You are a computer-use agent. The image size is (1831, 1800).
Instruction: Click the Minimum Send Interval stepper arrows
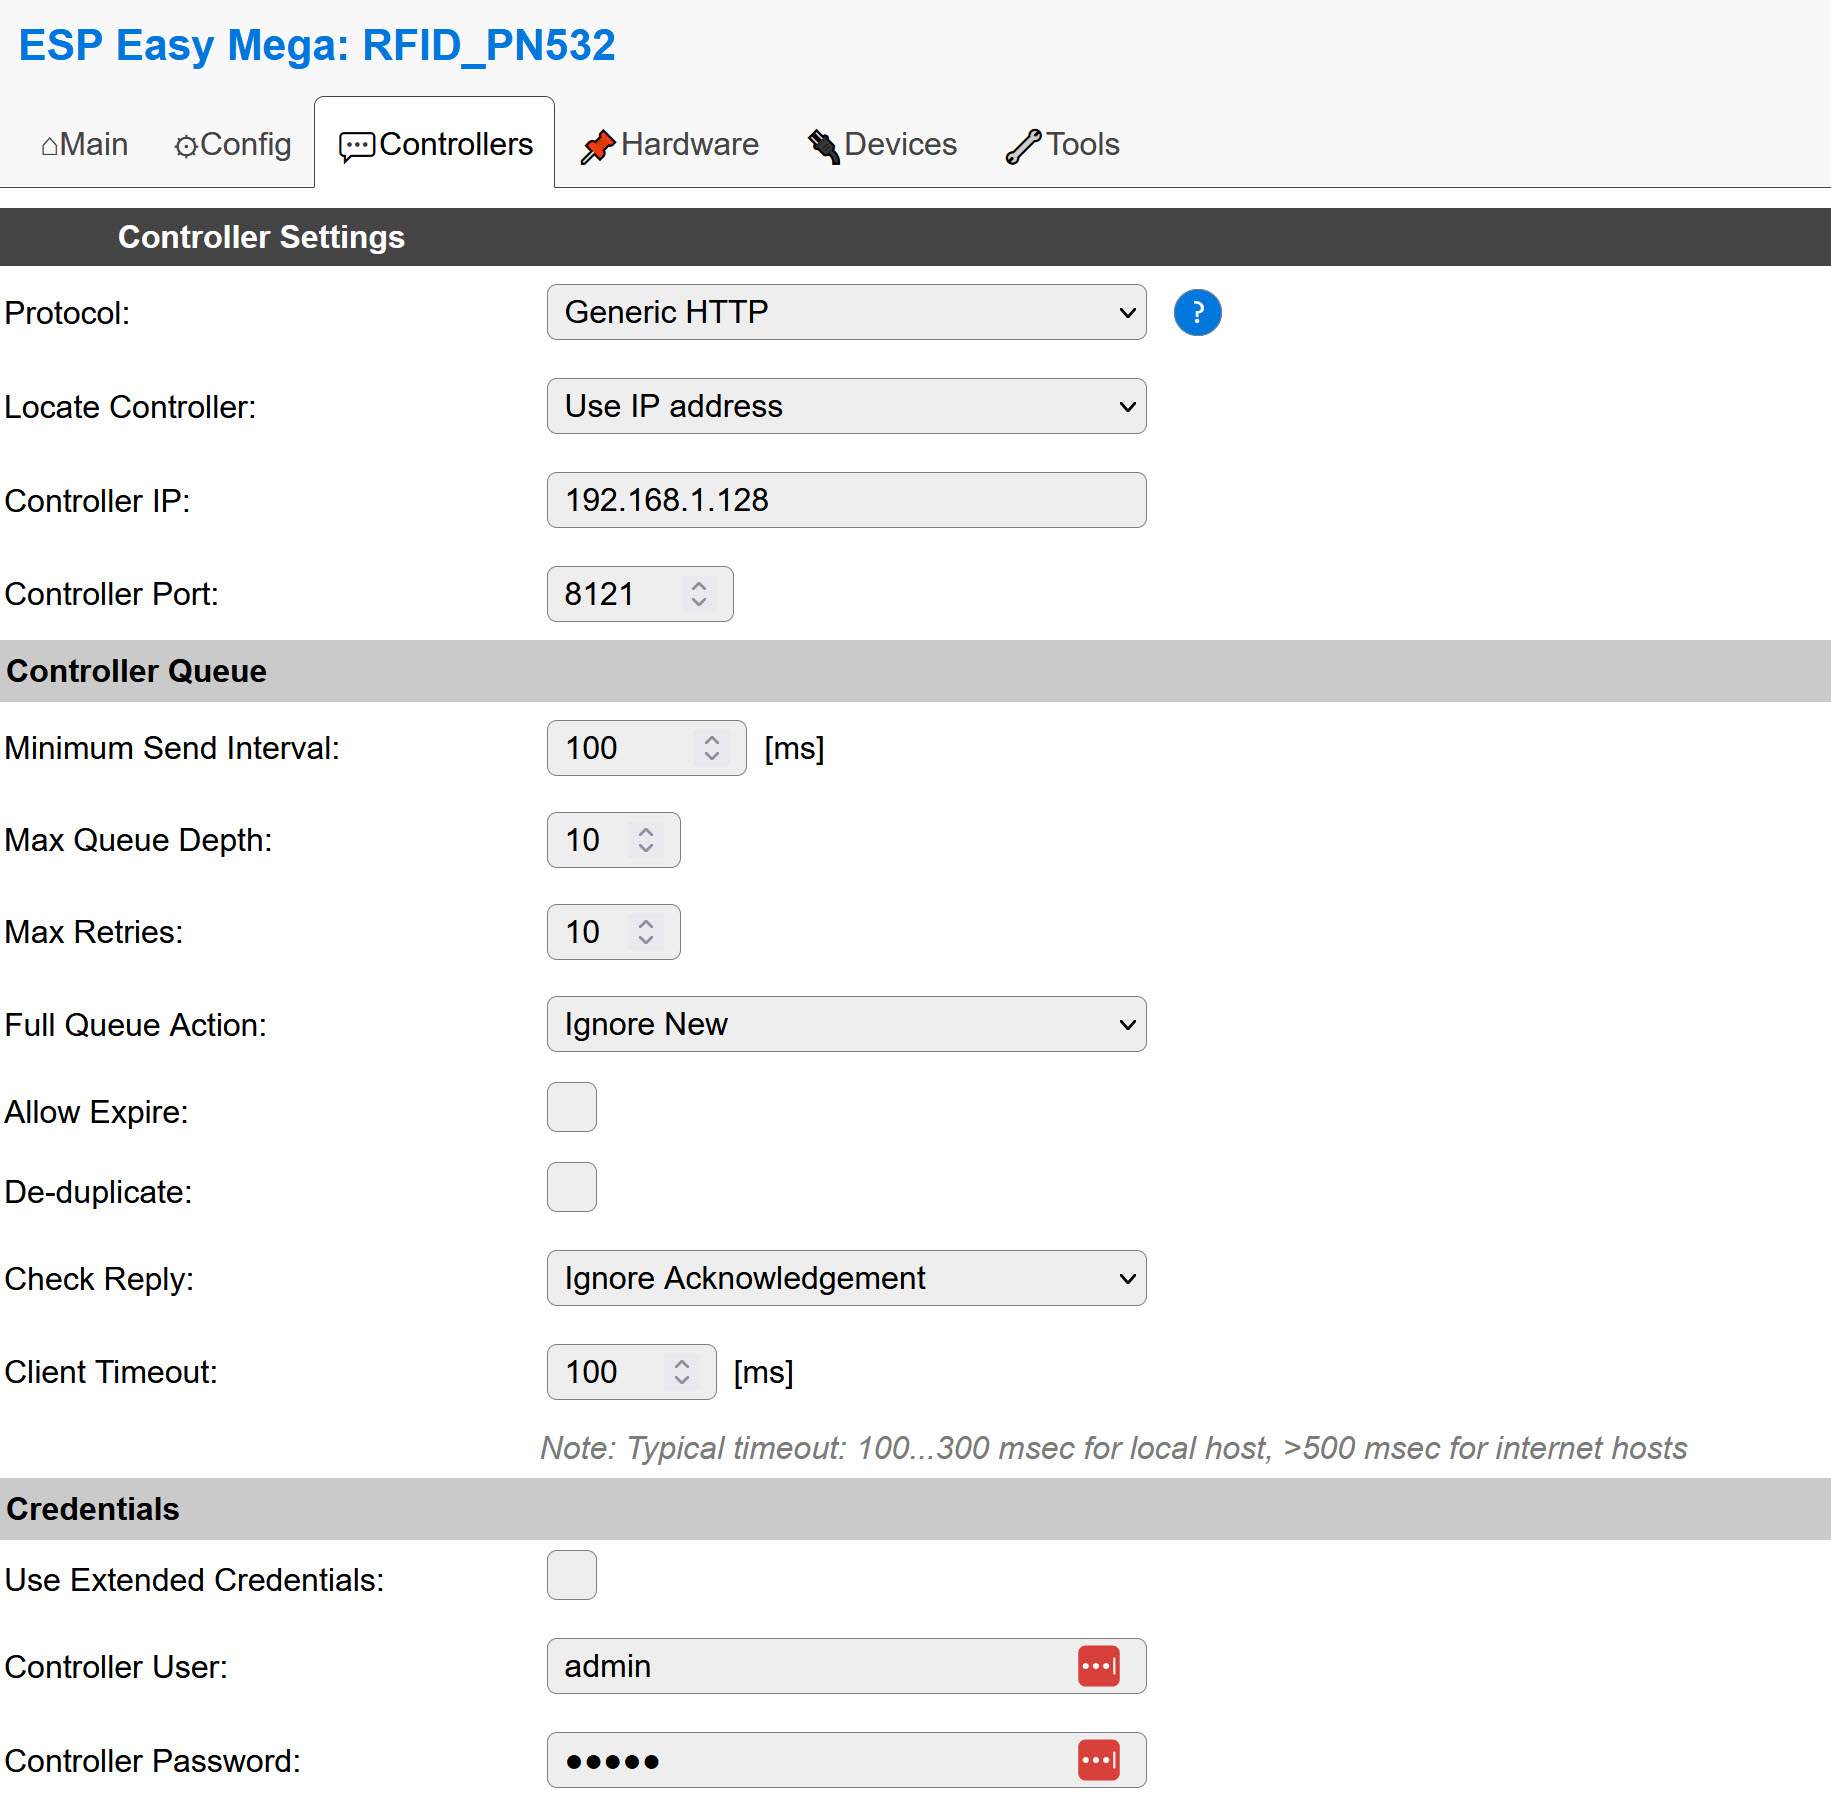pyautogui.click(x=712, y=748)
